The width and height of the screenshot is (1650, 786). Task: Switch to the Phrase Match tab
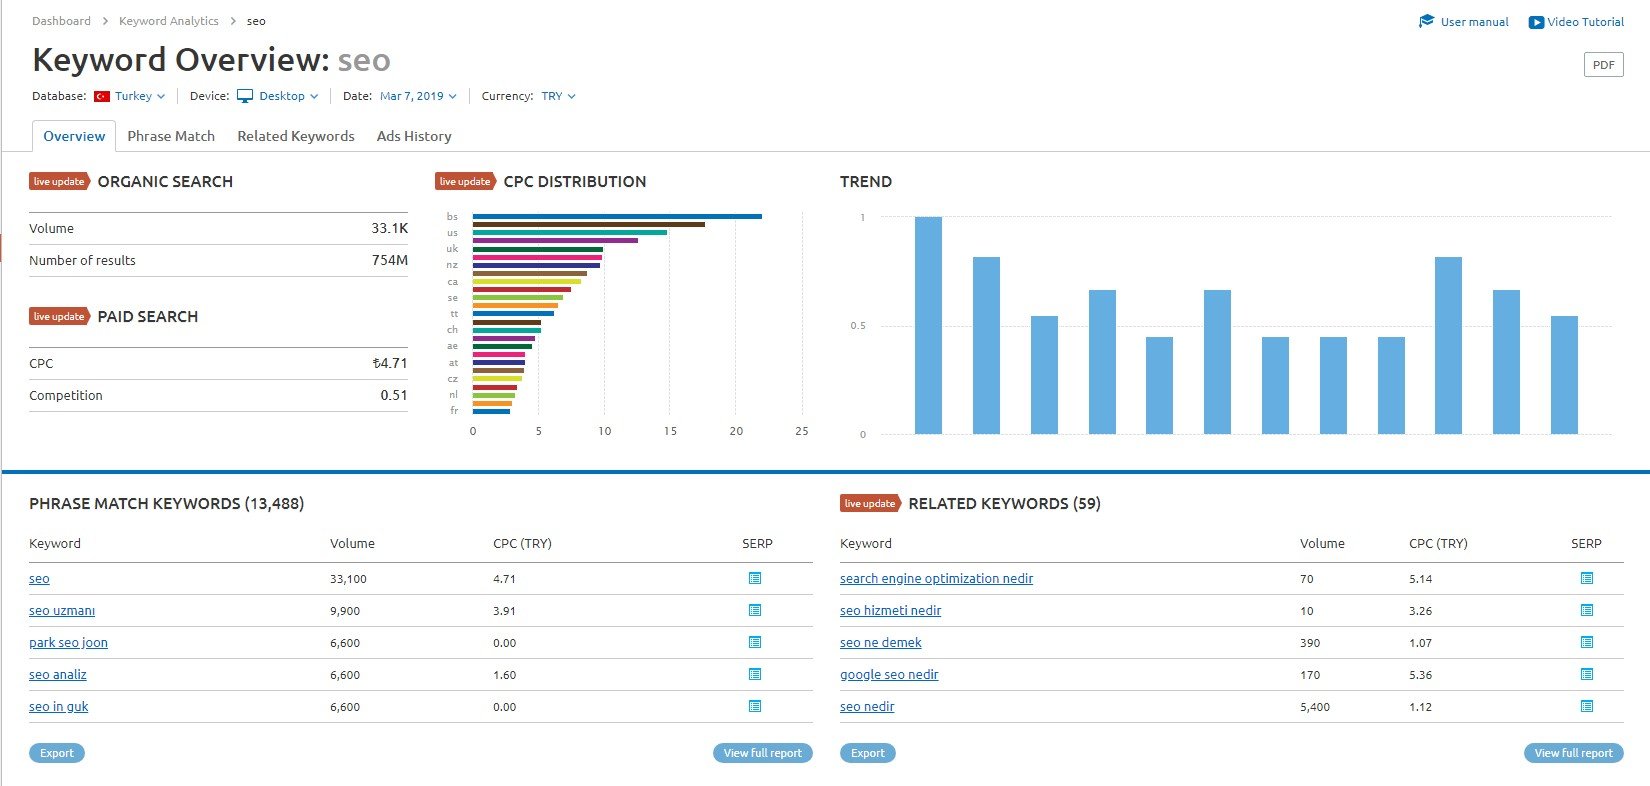point(171,136)
